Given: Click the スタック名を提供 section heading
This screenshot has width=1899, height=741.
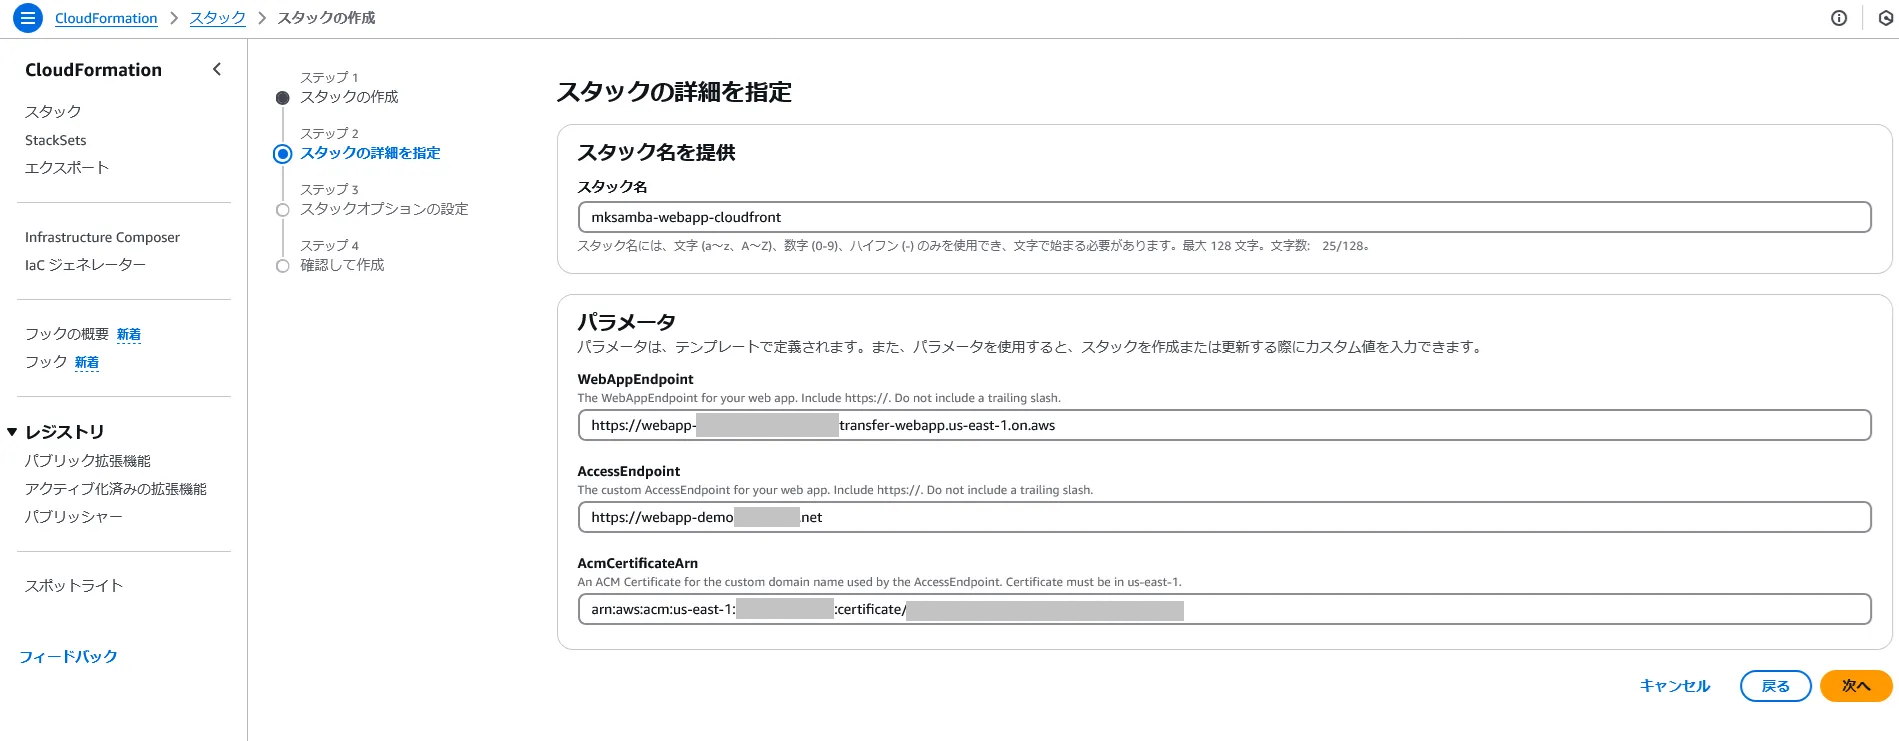Looking at the screenshot, I should [657, 152].
